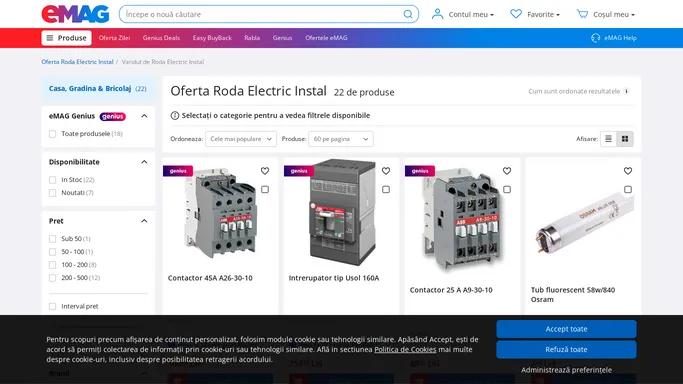
Task: Check the Sub 50 price filter
Action: 53,239
